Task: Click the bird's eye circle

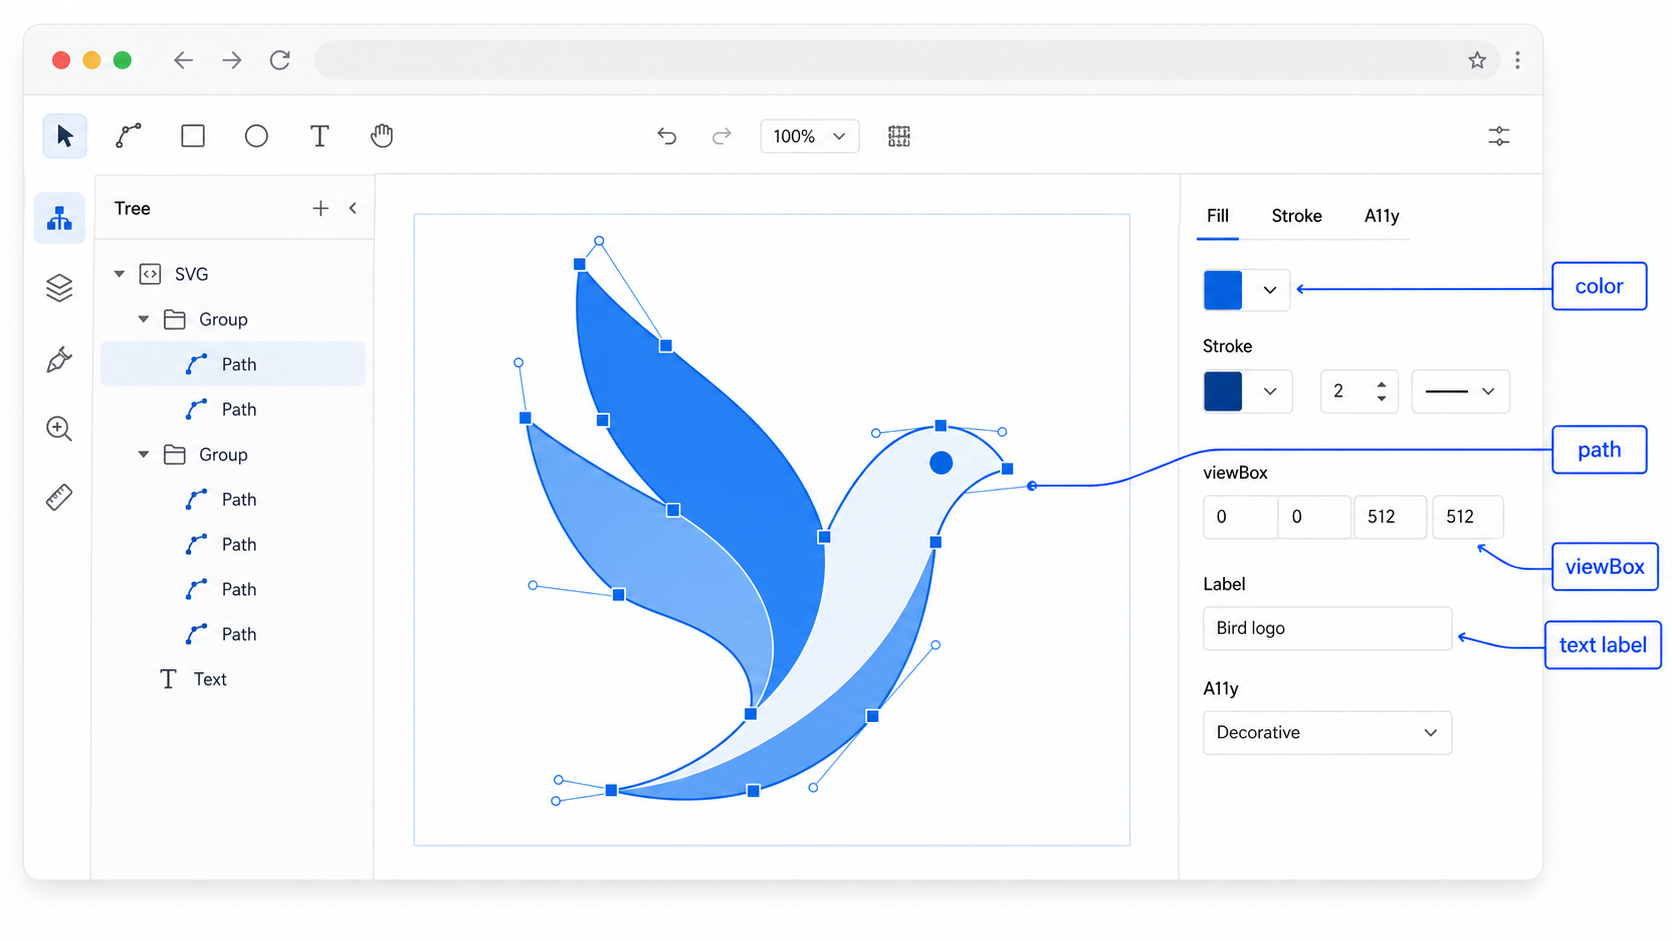Action: pos(941,463)
